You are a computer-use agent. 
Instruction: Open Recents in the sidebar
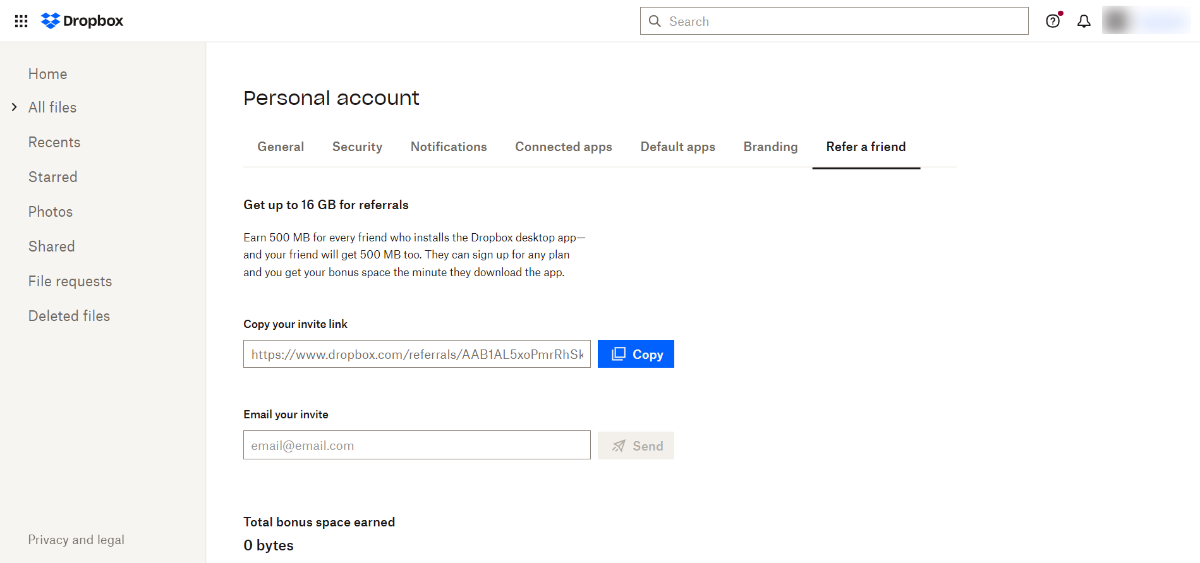tap(54, 142)
